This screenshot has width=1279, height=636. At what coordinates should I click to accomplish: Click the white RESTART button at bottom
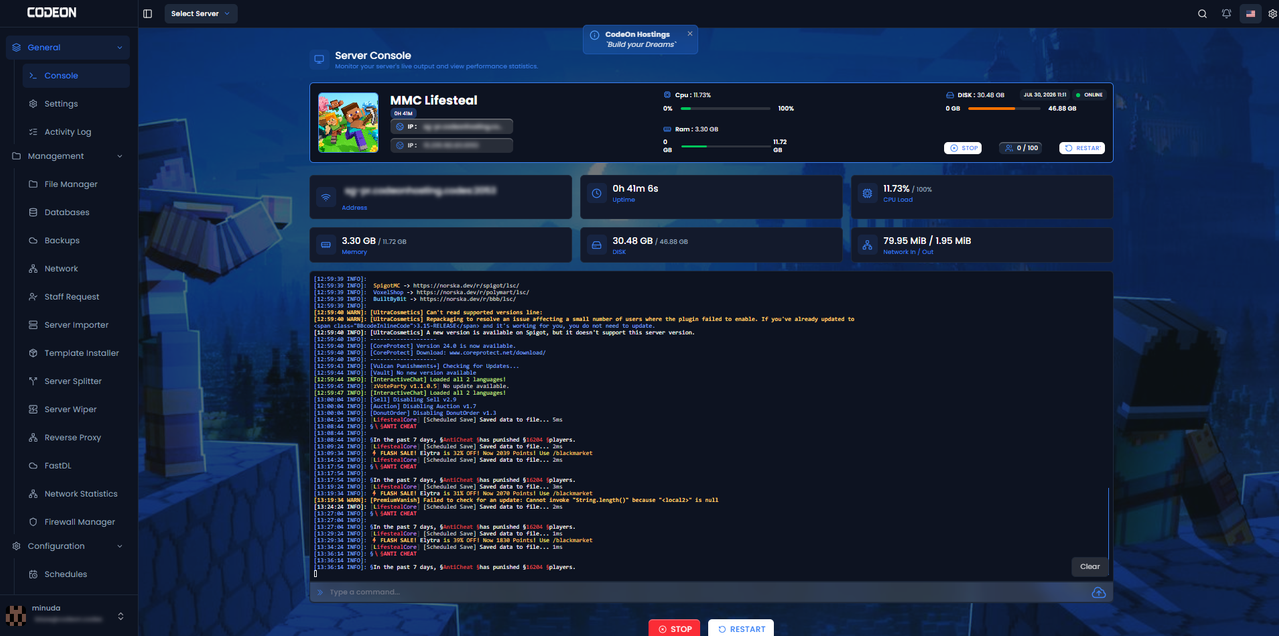point(741,629)
